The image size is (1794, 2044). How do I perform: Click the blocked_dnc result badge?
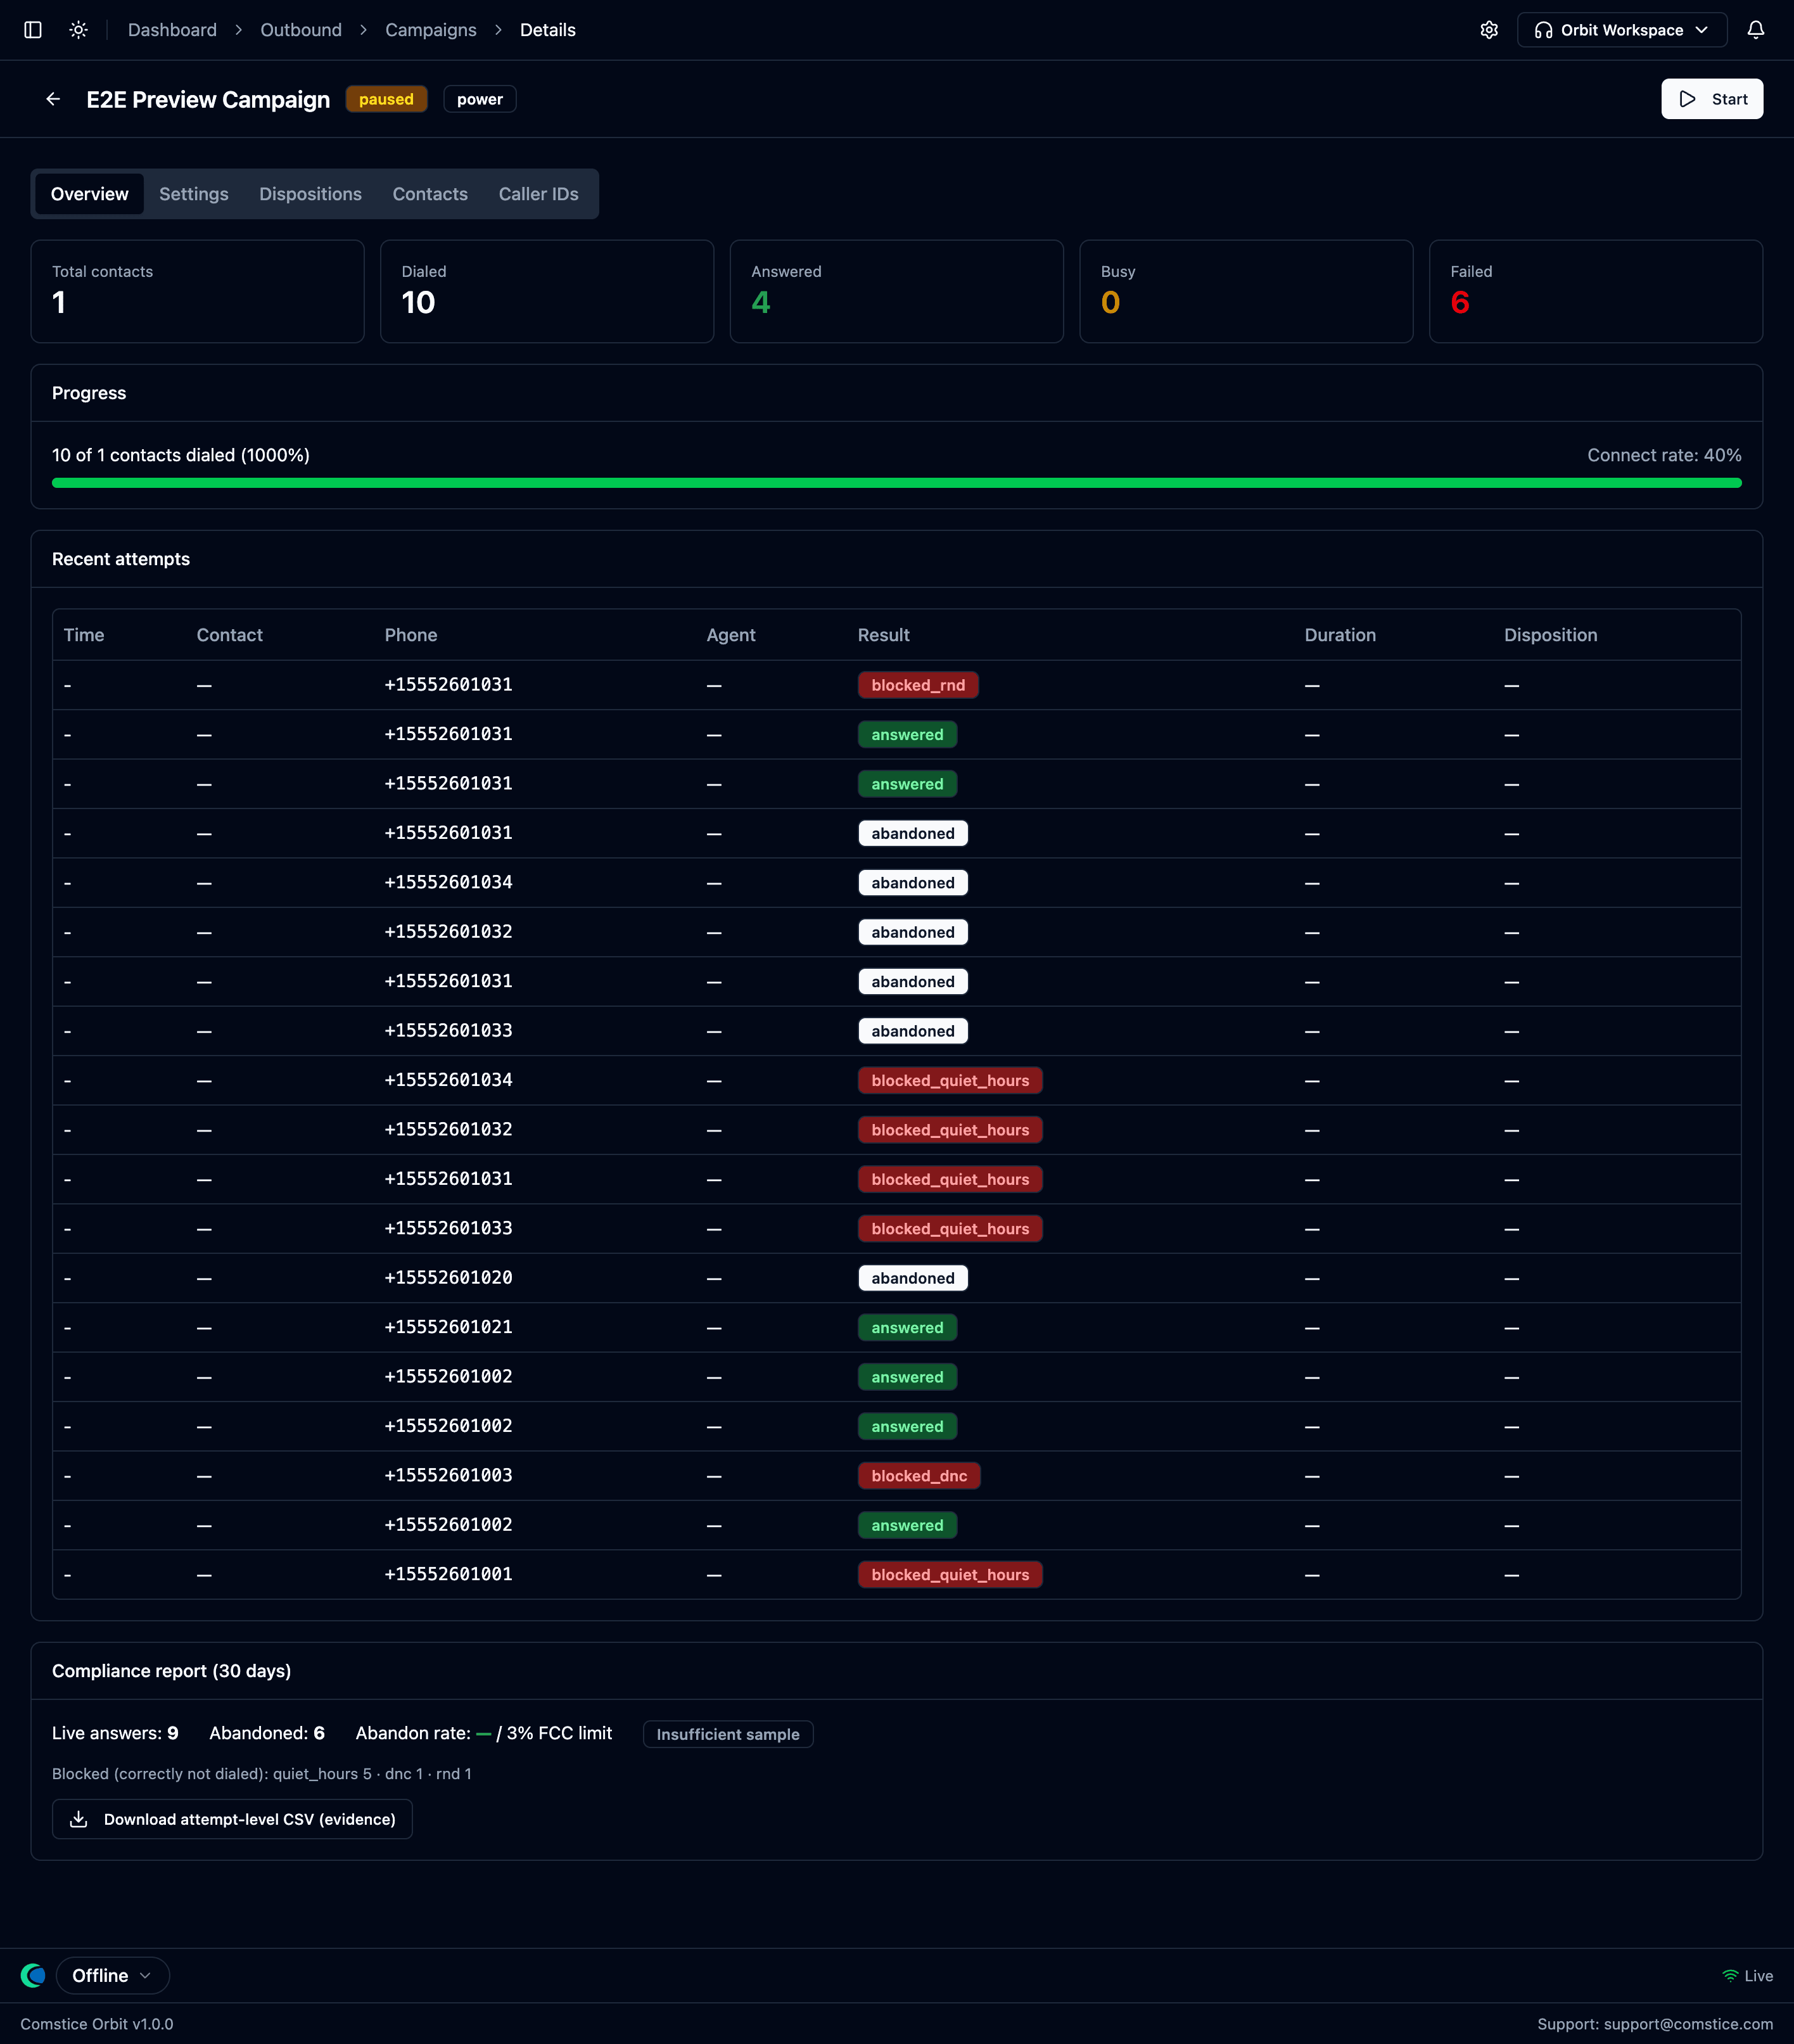coord(919,1476)
